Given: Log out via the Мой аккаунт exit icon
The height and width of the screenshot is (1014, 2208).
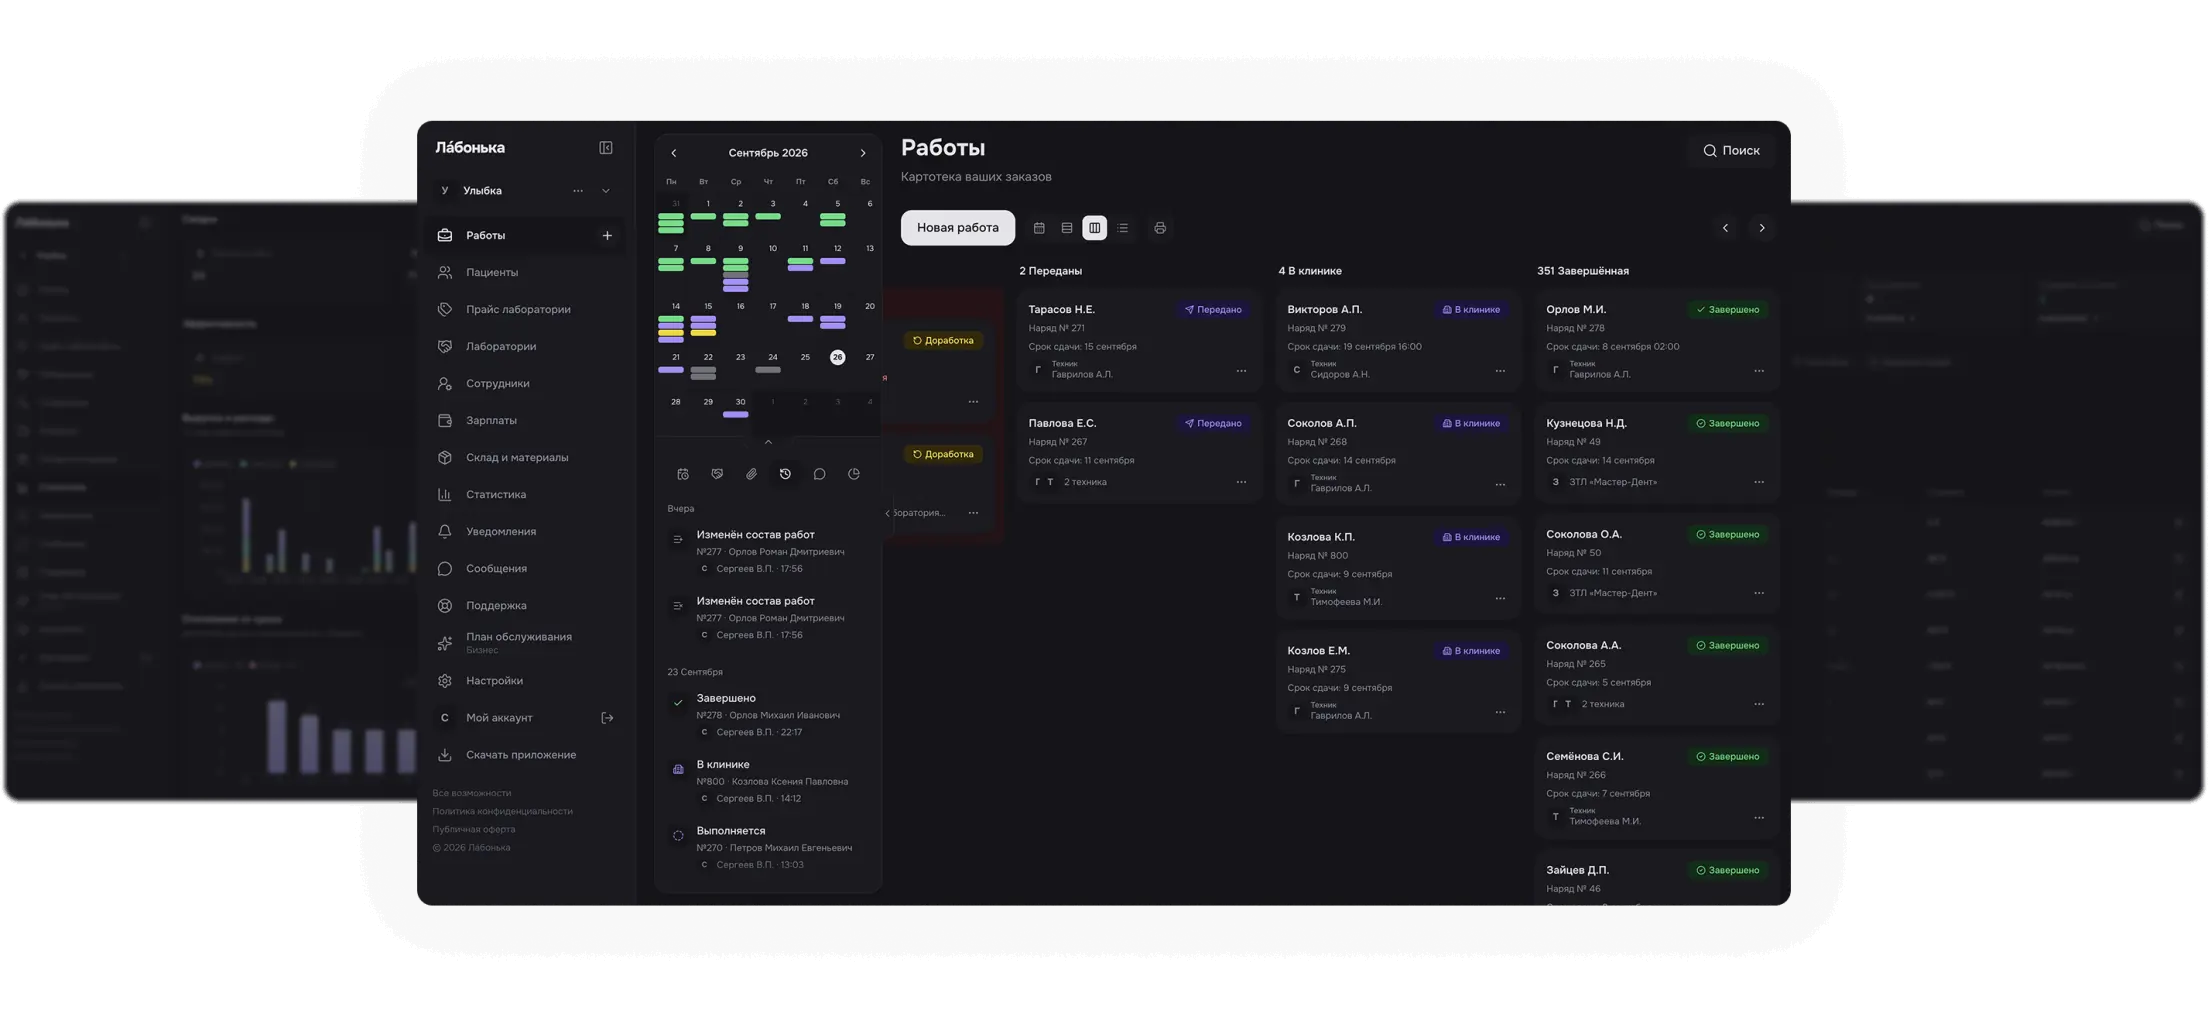Looking at the screenshot, I should point(607,718).
